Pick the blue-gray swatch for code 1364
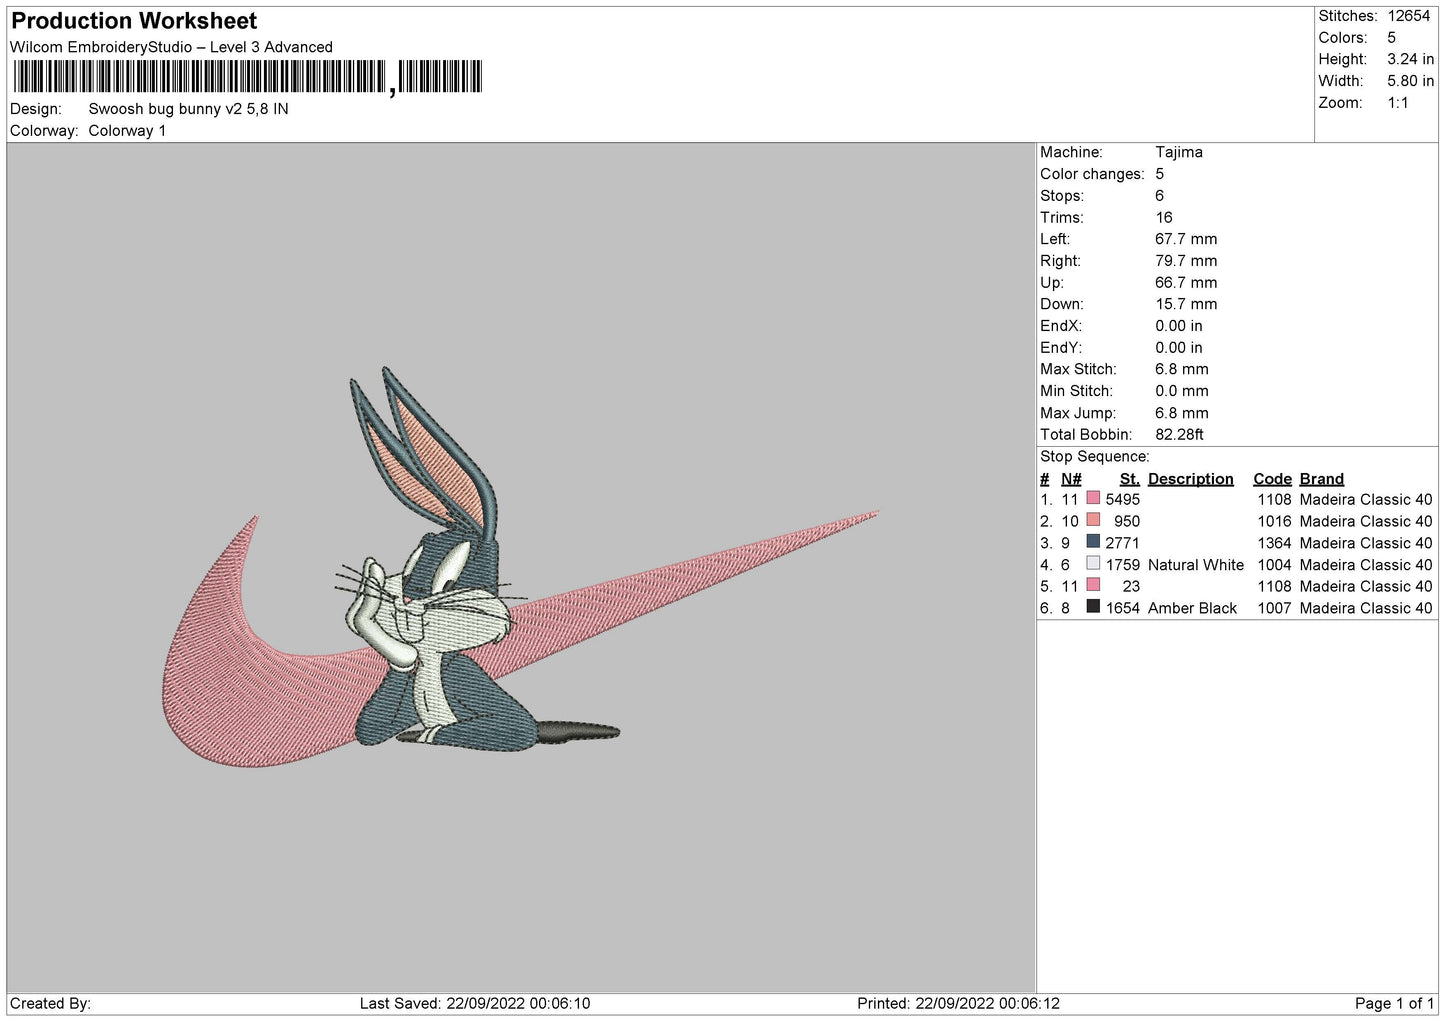This screenshot has height=1021, width=1445. (1093, 542)
